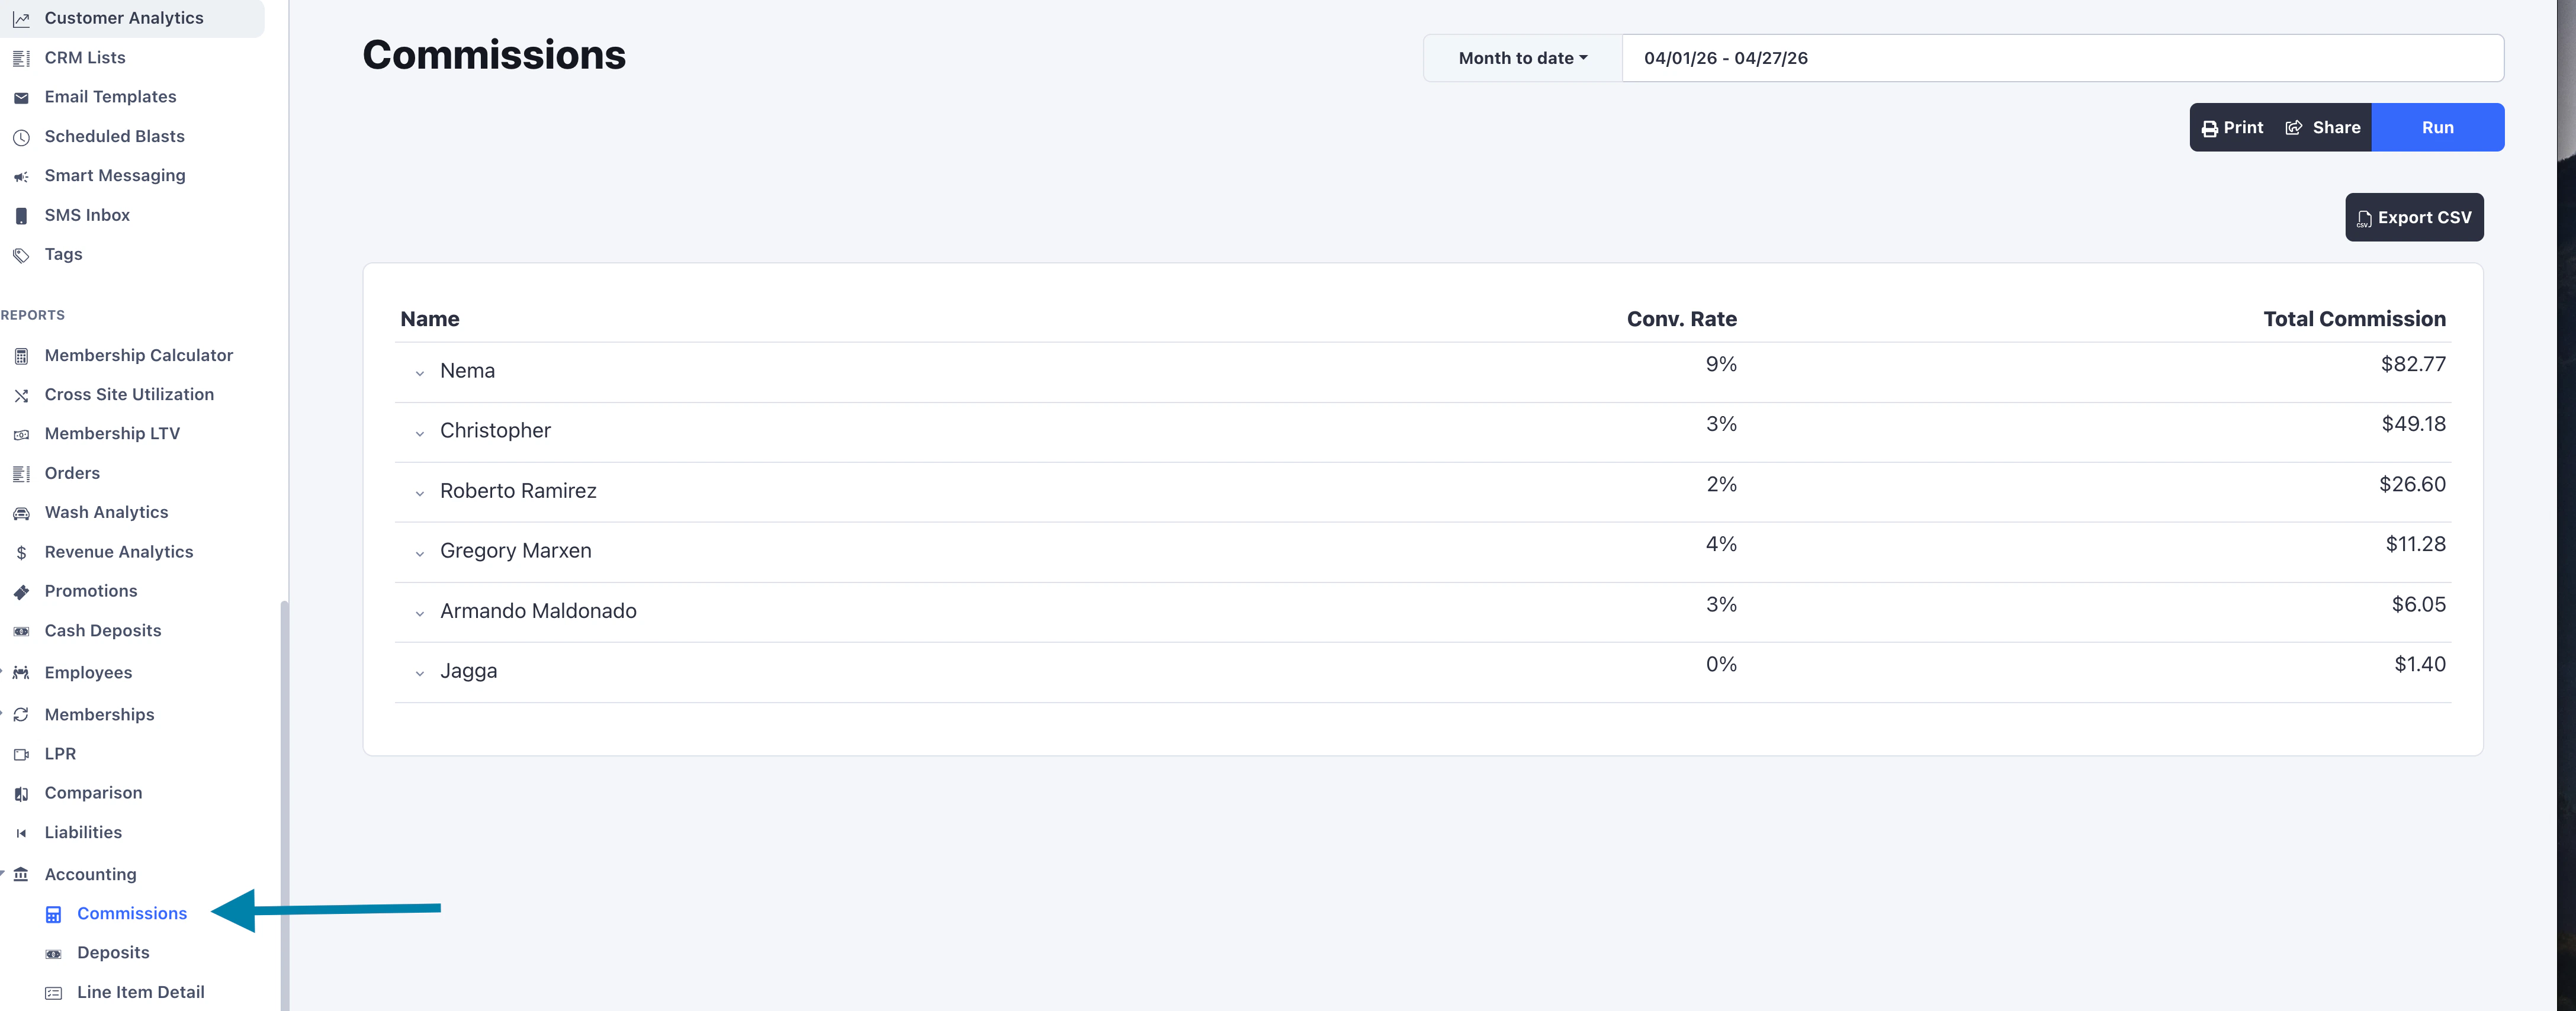Screen dimensions: 2576x1011
Task: Click the Export CSV button
Action: pos(2413,217)
